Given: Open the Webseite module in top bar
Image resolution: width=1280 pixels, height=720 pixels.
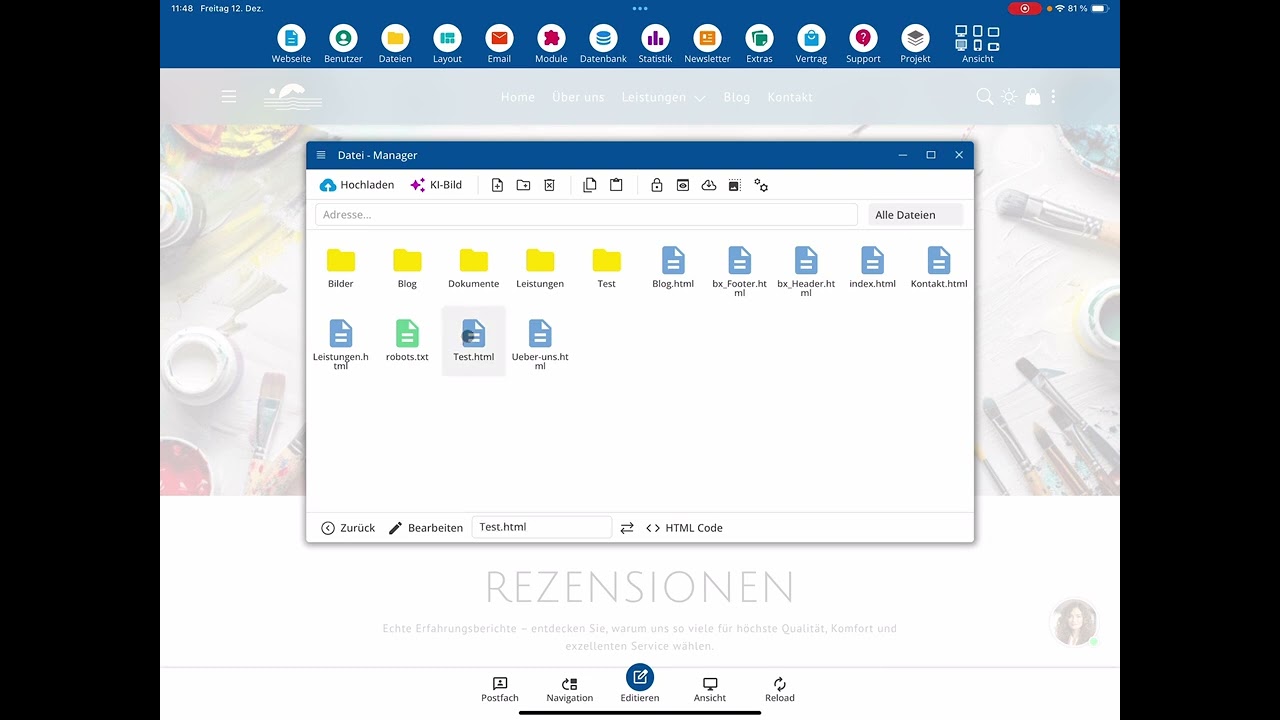Looking at the screenshot, I should [291, 45].
